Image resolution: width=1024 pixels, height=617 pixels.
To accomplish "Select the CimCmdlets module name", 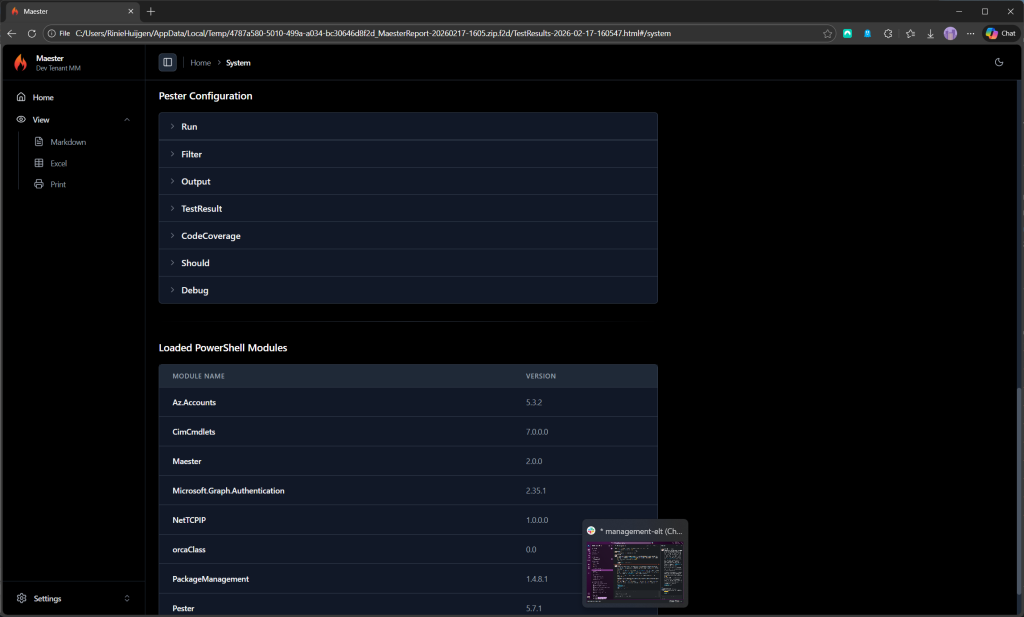I will coord(194,432).
